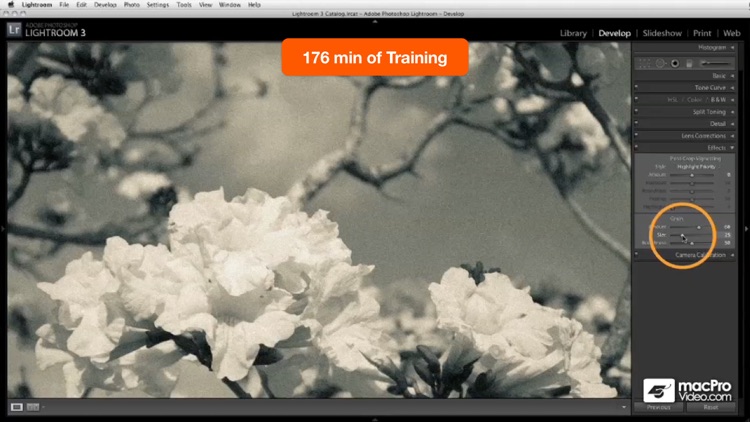
Task: Select the Adjustment Brush tool icon
Action: [x=716, y=63]
